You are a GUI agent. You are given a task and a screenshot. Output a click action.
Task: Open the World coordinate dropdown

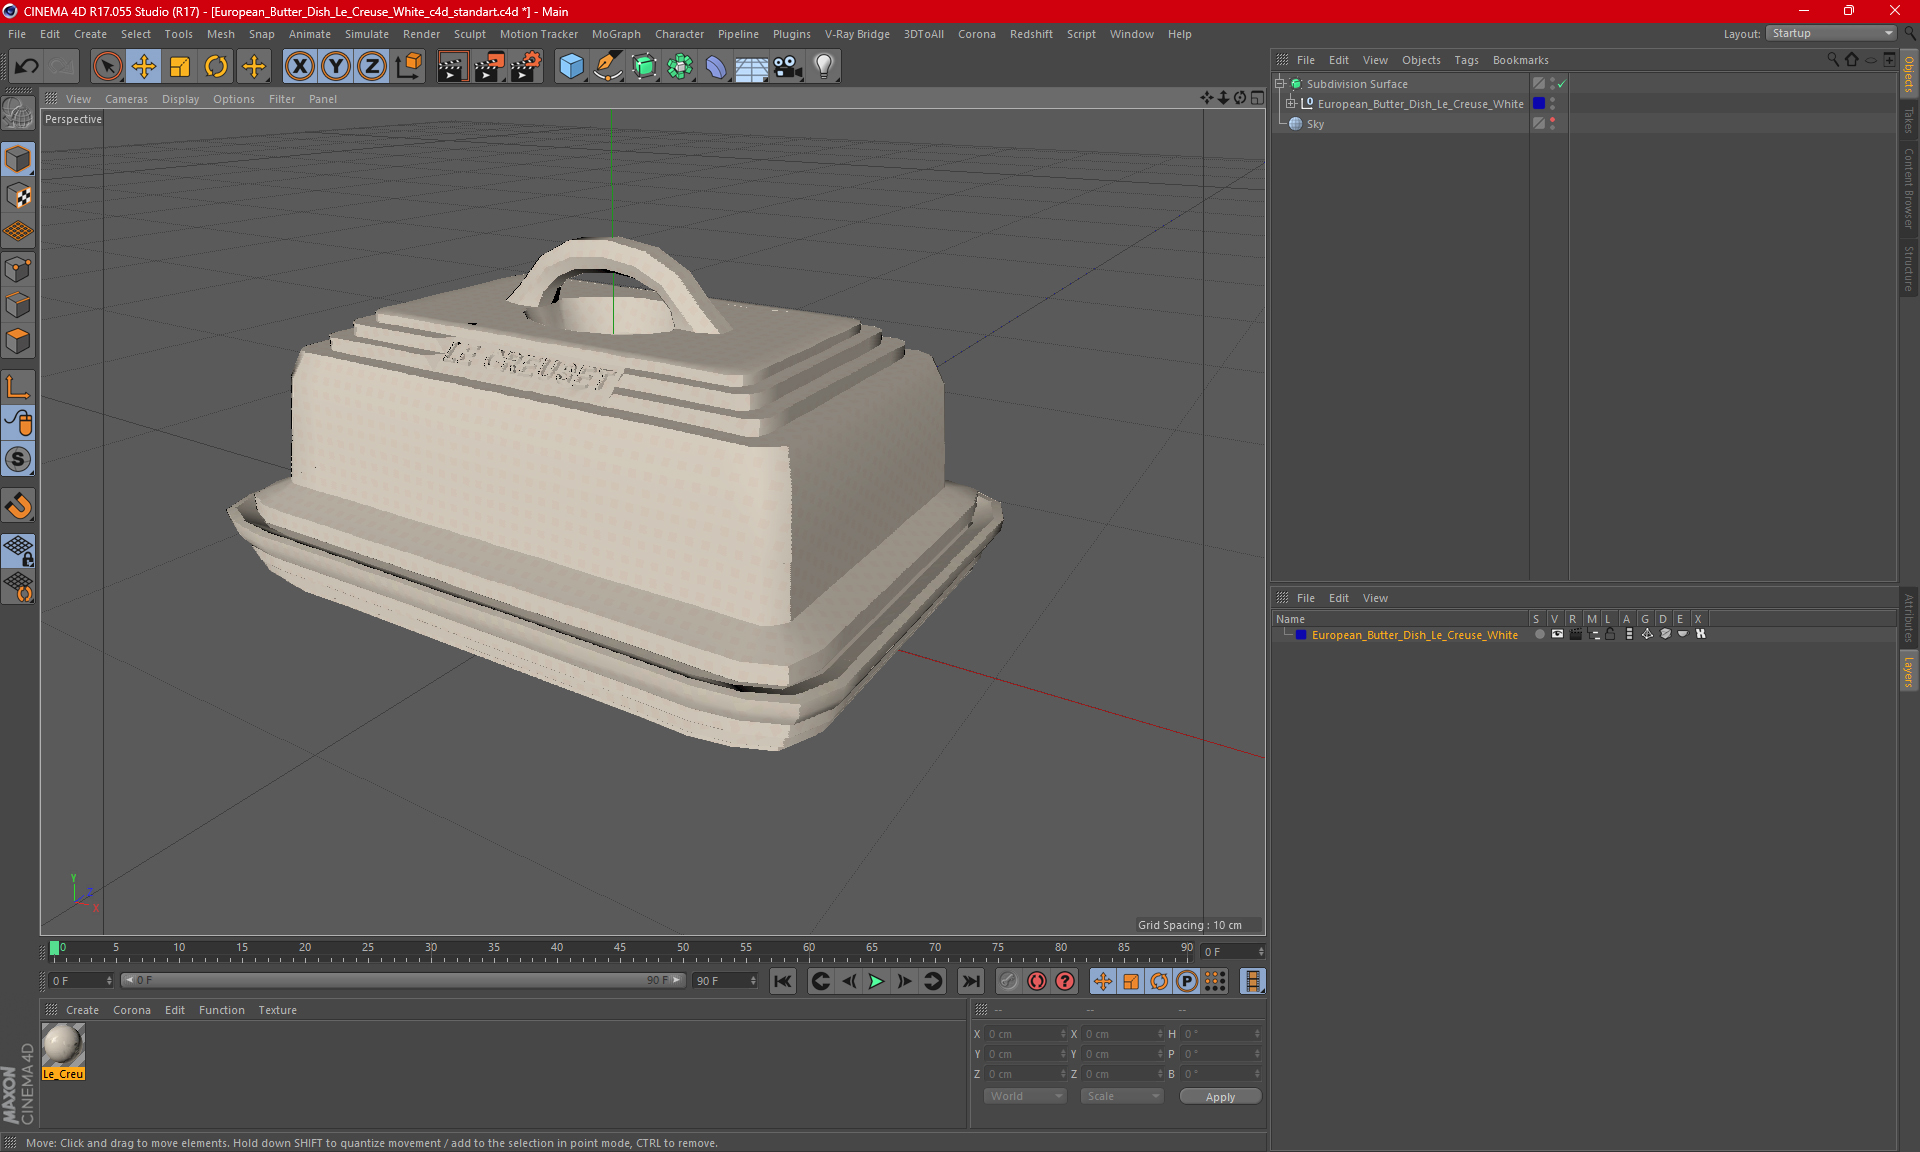(x=1026, y=1096)
